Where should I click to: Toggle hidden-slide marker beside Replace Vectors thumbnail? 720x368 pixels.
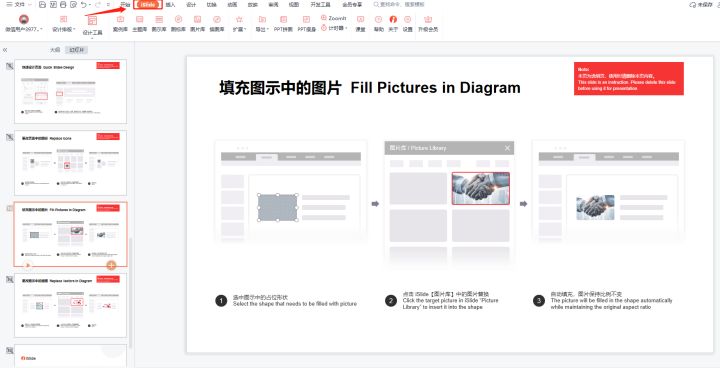pos(9,280)
